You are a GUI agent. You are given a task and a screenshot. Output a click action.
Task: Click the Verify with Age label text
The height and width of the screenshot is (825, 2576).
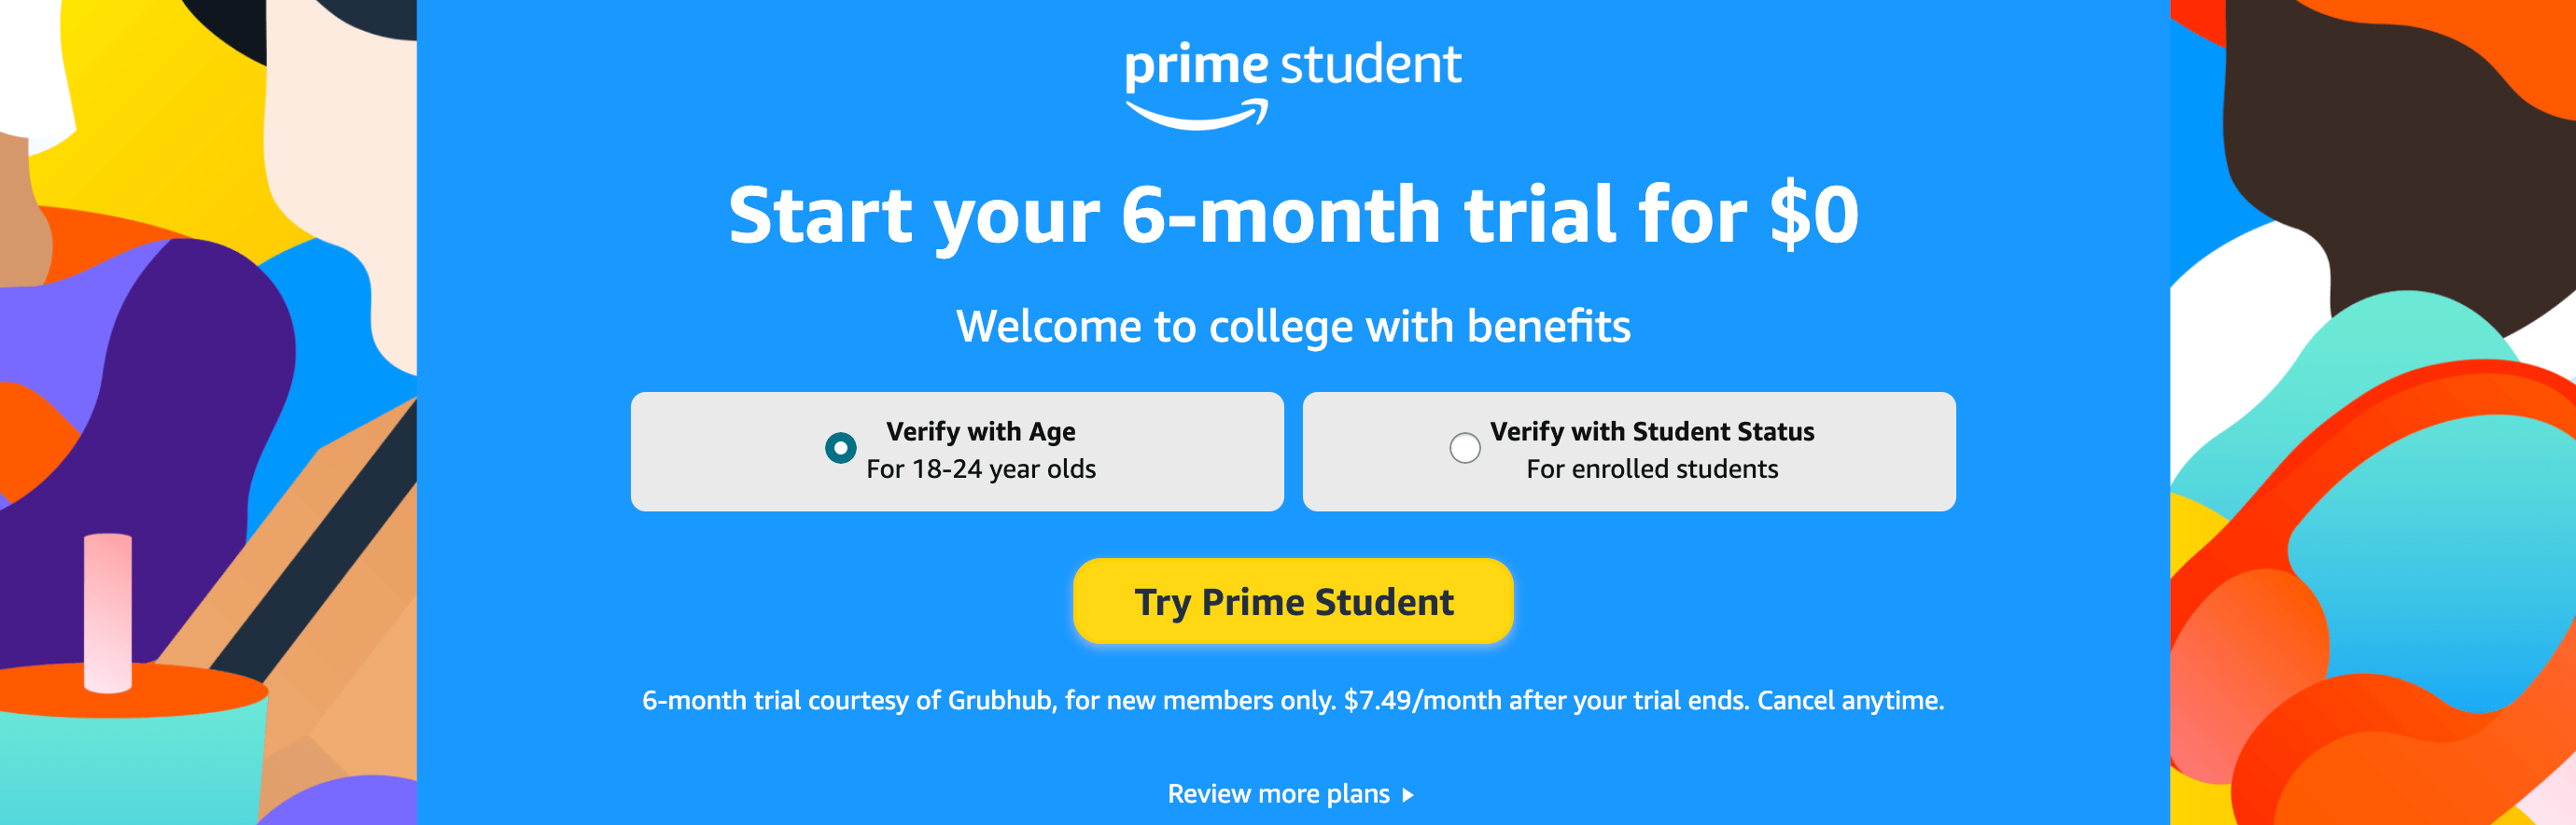point(980,431)
